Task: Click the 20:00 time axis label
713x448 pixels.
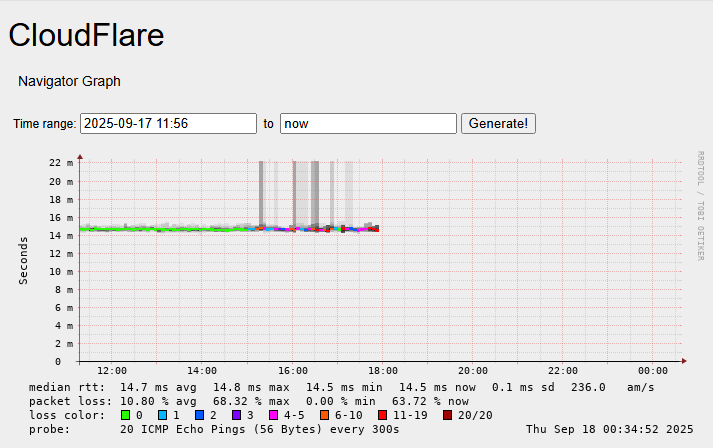Action: [x=473, y=371]
